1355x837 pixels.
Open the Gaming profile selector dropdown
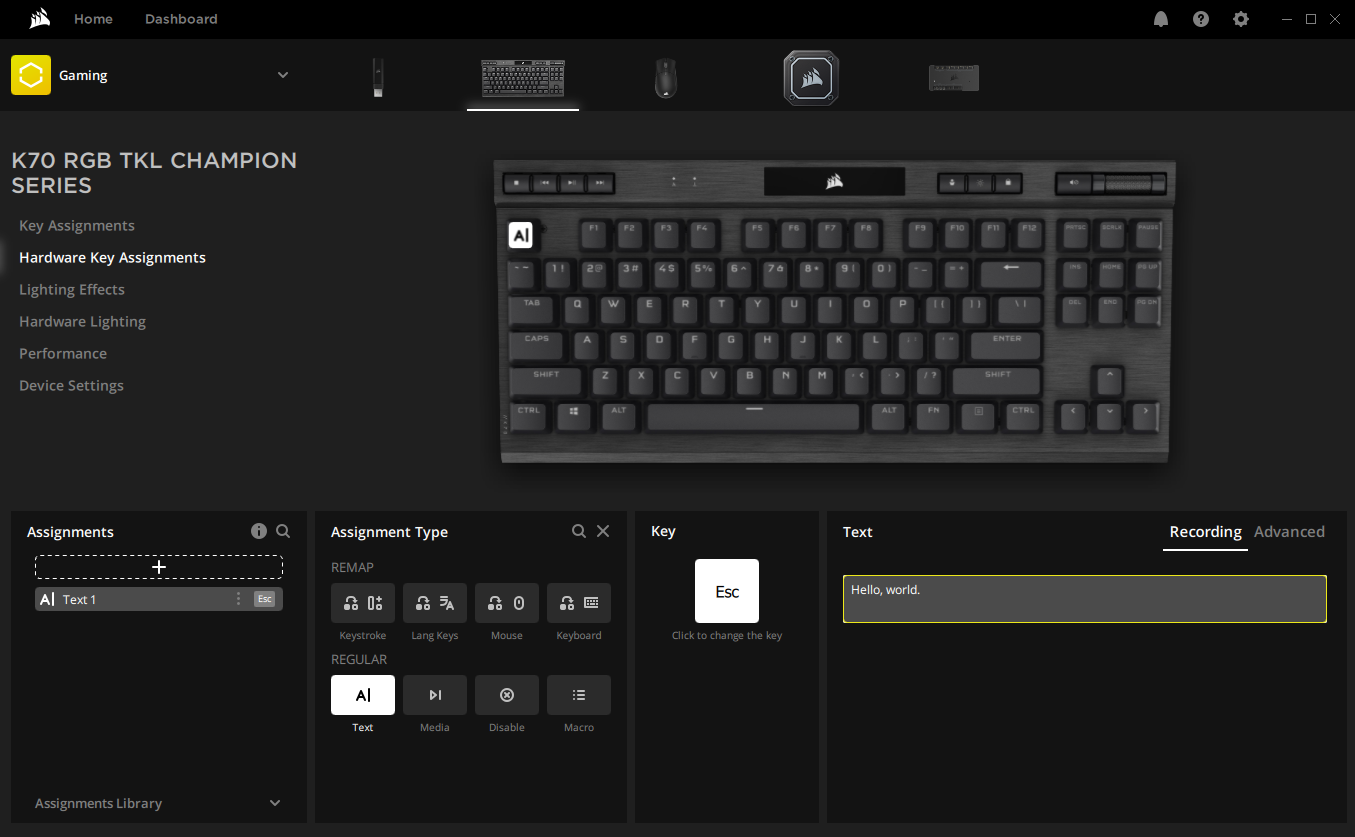[282, 75]
